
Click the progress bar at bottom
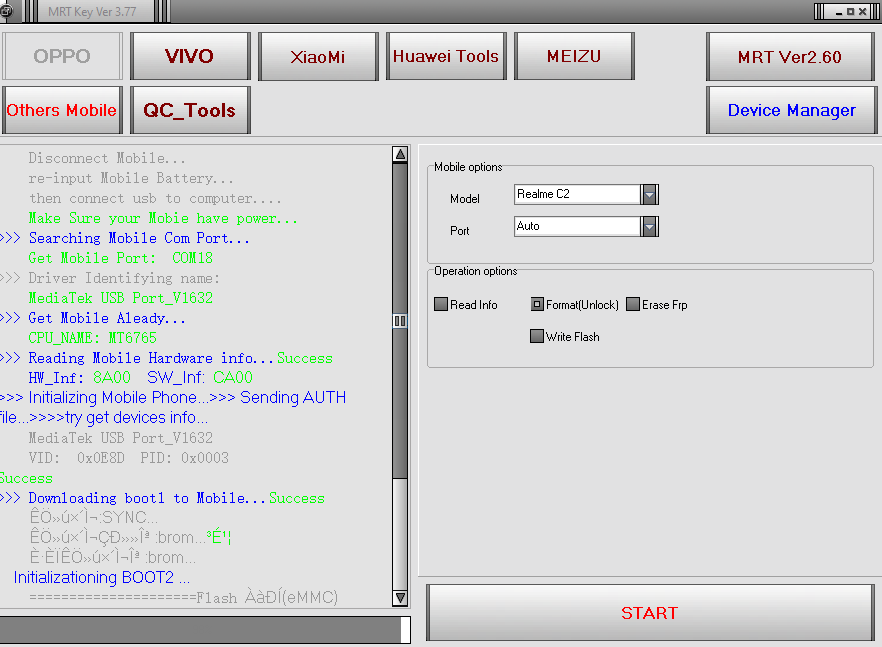pyautogui.click(x=205, y=630)
